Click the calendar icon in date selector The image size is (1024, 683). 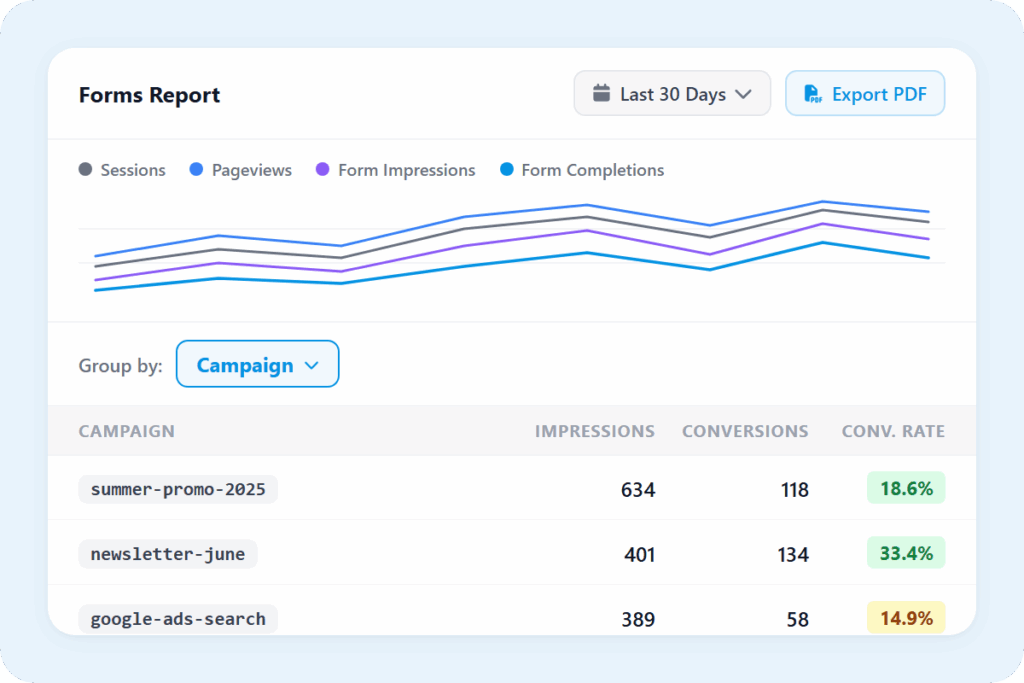click(x=601, y=94)
